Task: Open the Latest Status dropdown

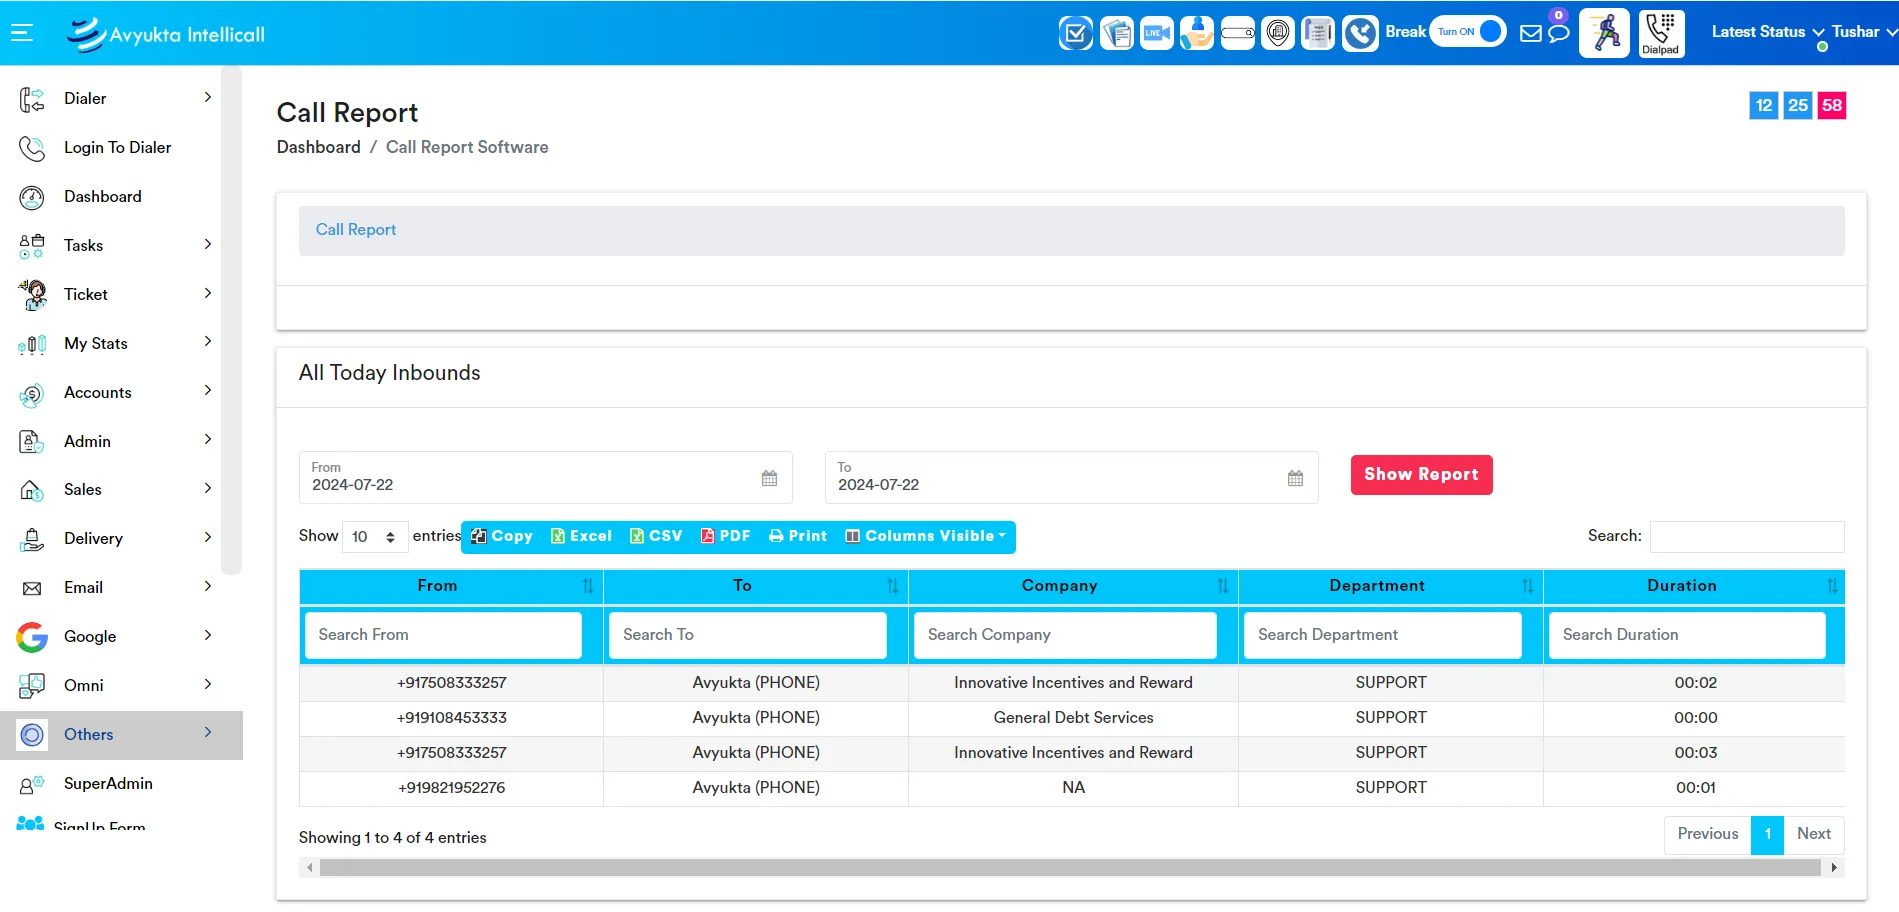Action: (1767, 32)
